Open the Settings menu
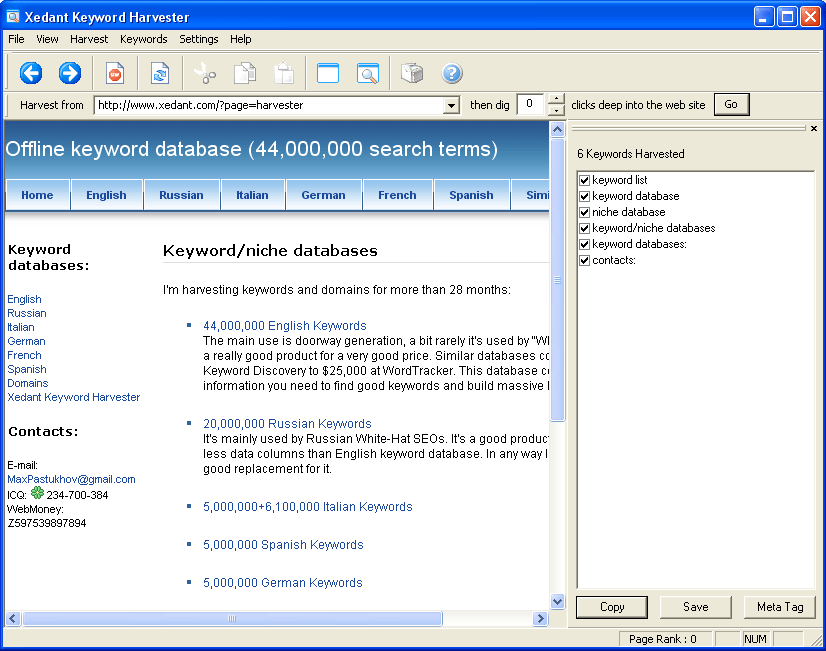826x651 pixels. 199,39
